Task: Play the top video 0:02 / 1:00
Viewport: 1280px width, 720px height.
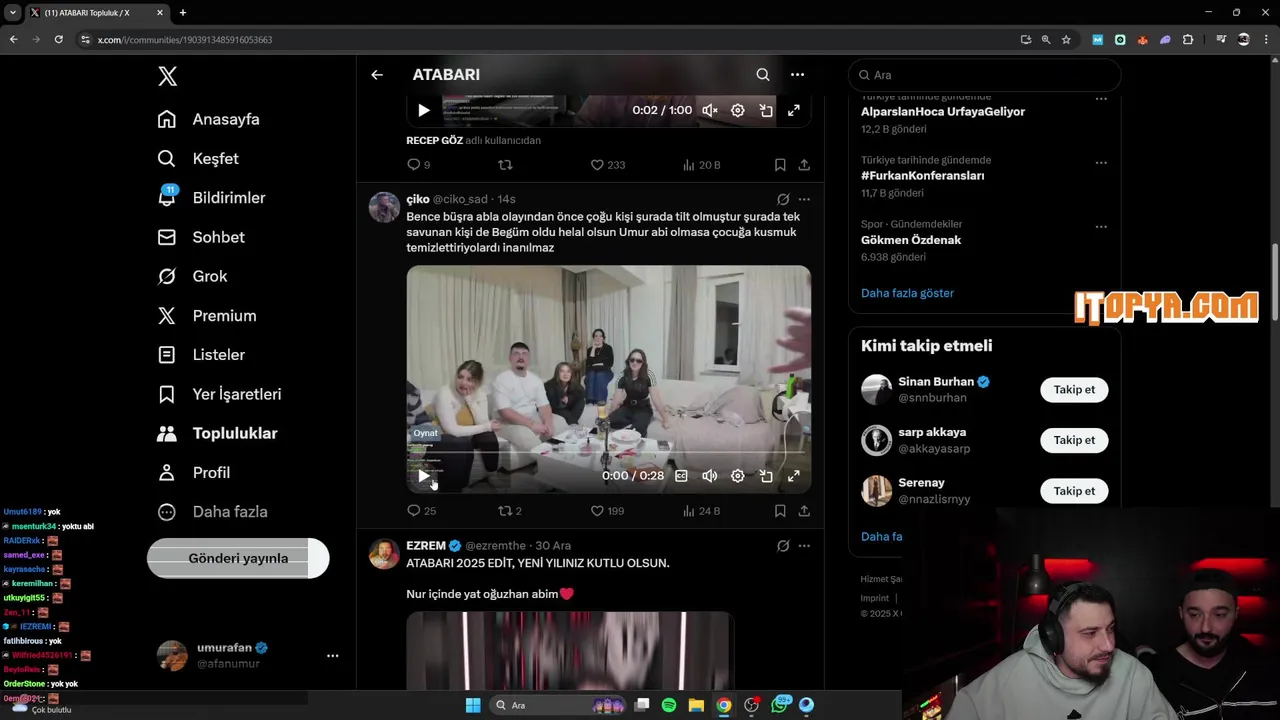Action: tap(424, 110)
